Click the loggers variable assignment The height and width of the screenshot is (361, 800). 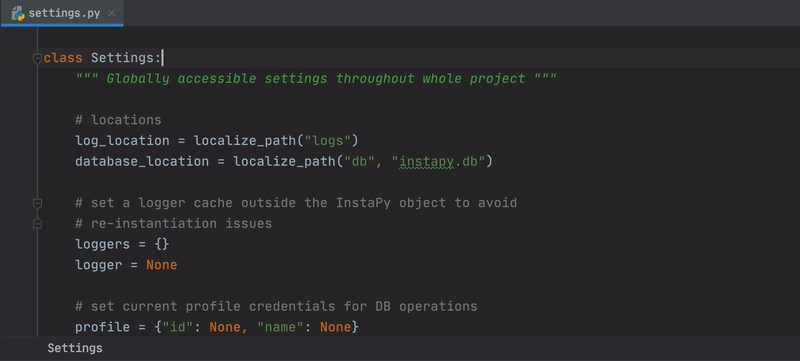tap(122, 244)
